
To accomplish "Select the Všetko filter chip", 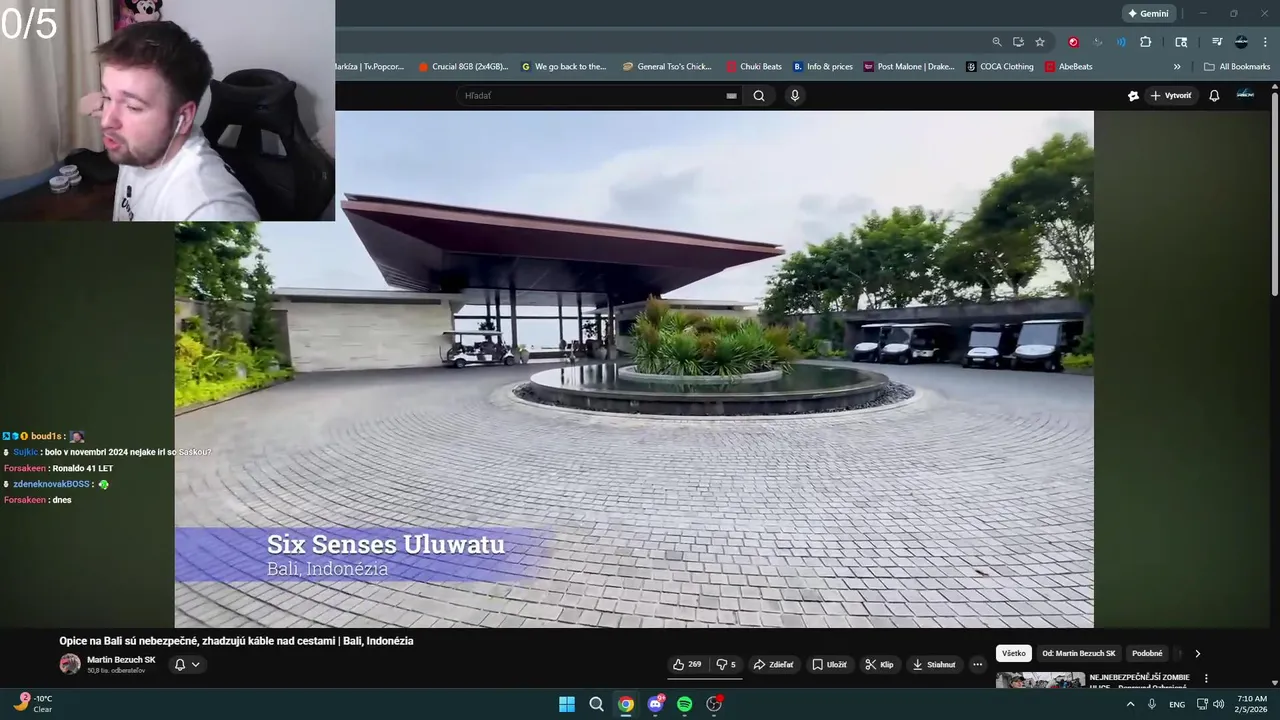I will tap(1014, 653).
